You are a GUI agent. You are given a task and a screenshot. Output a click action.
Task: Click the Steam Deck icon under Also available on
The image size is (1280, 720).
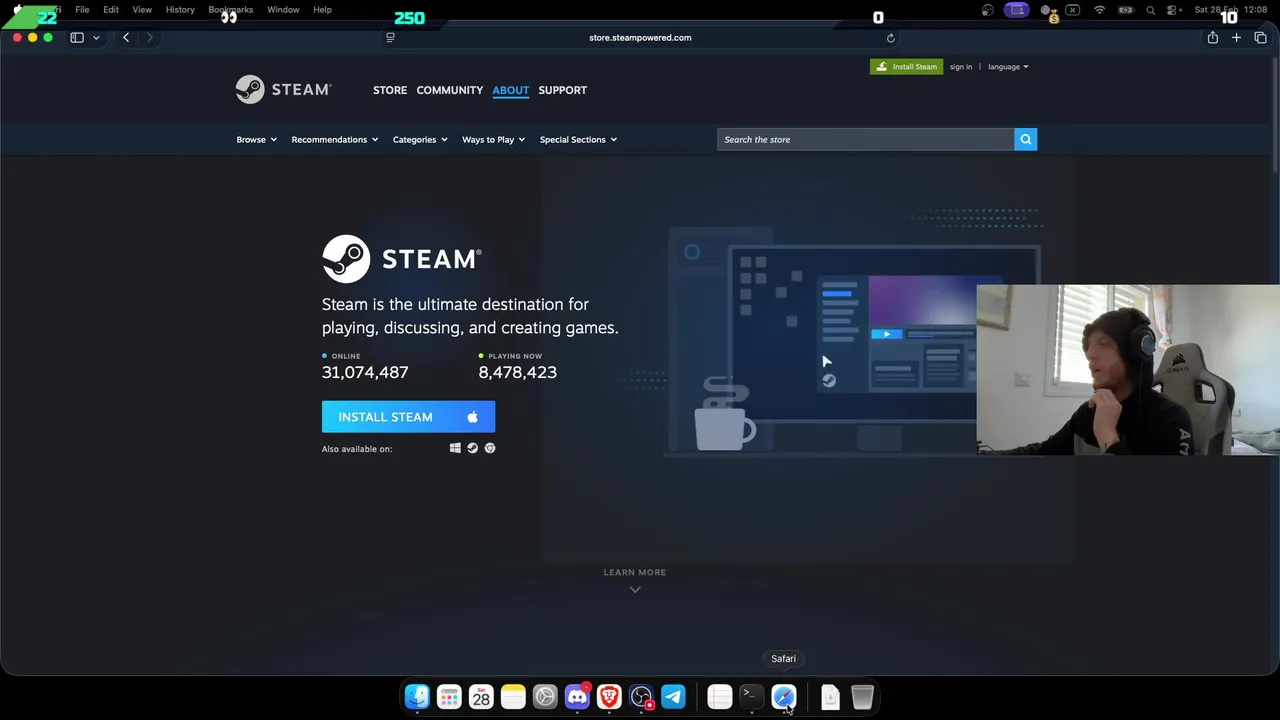472,448
